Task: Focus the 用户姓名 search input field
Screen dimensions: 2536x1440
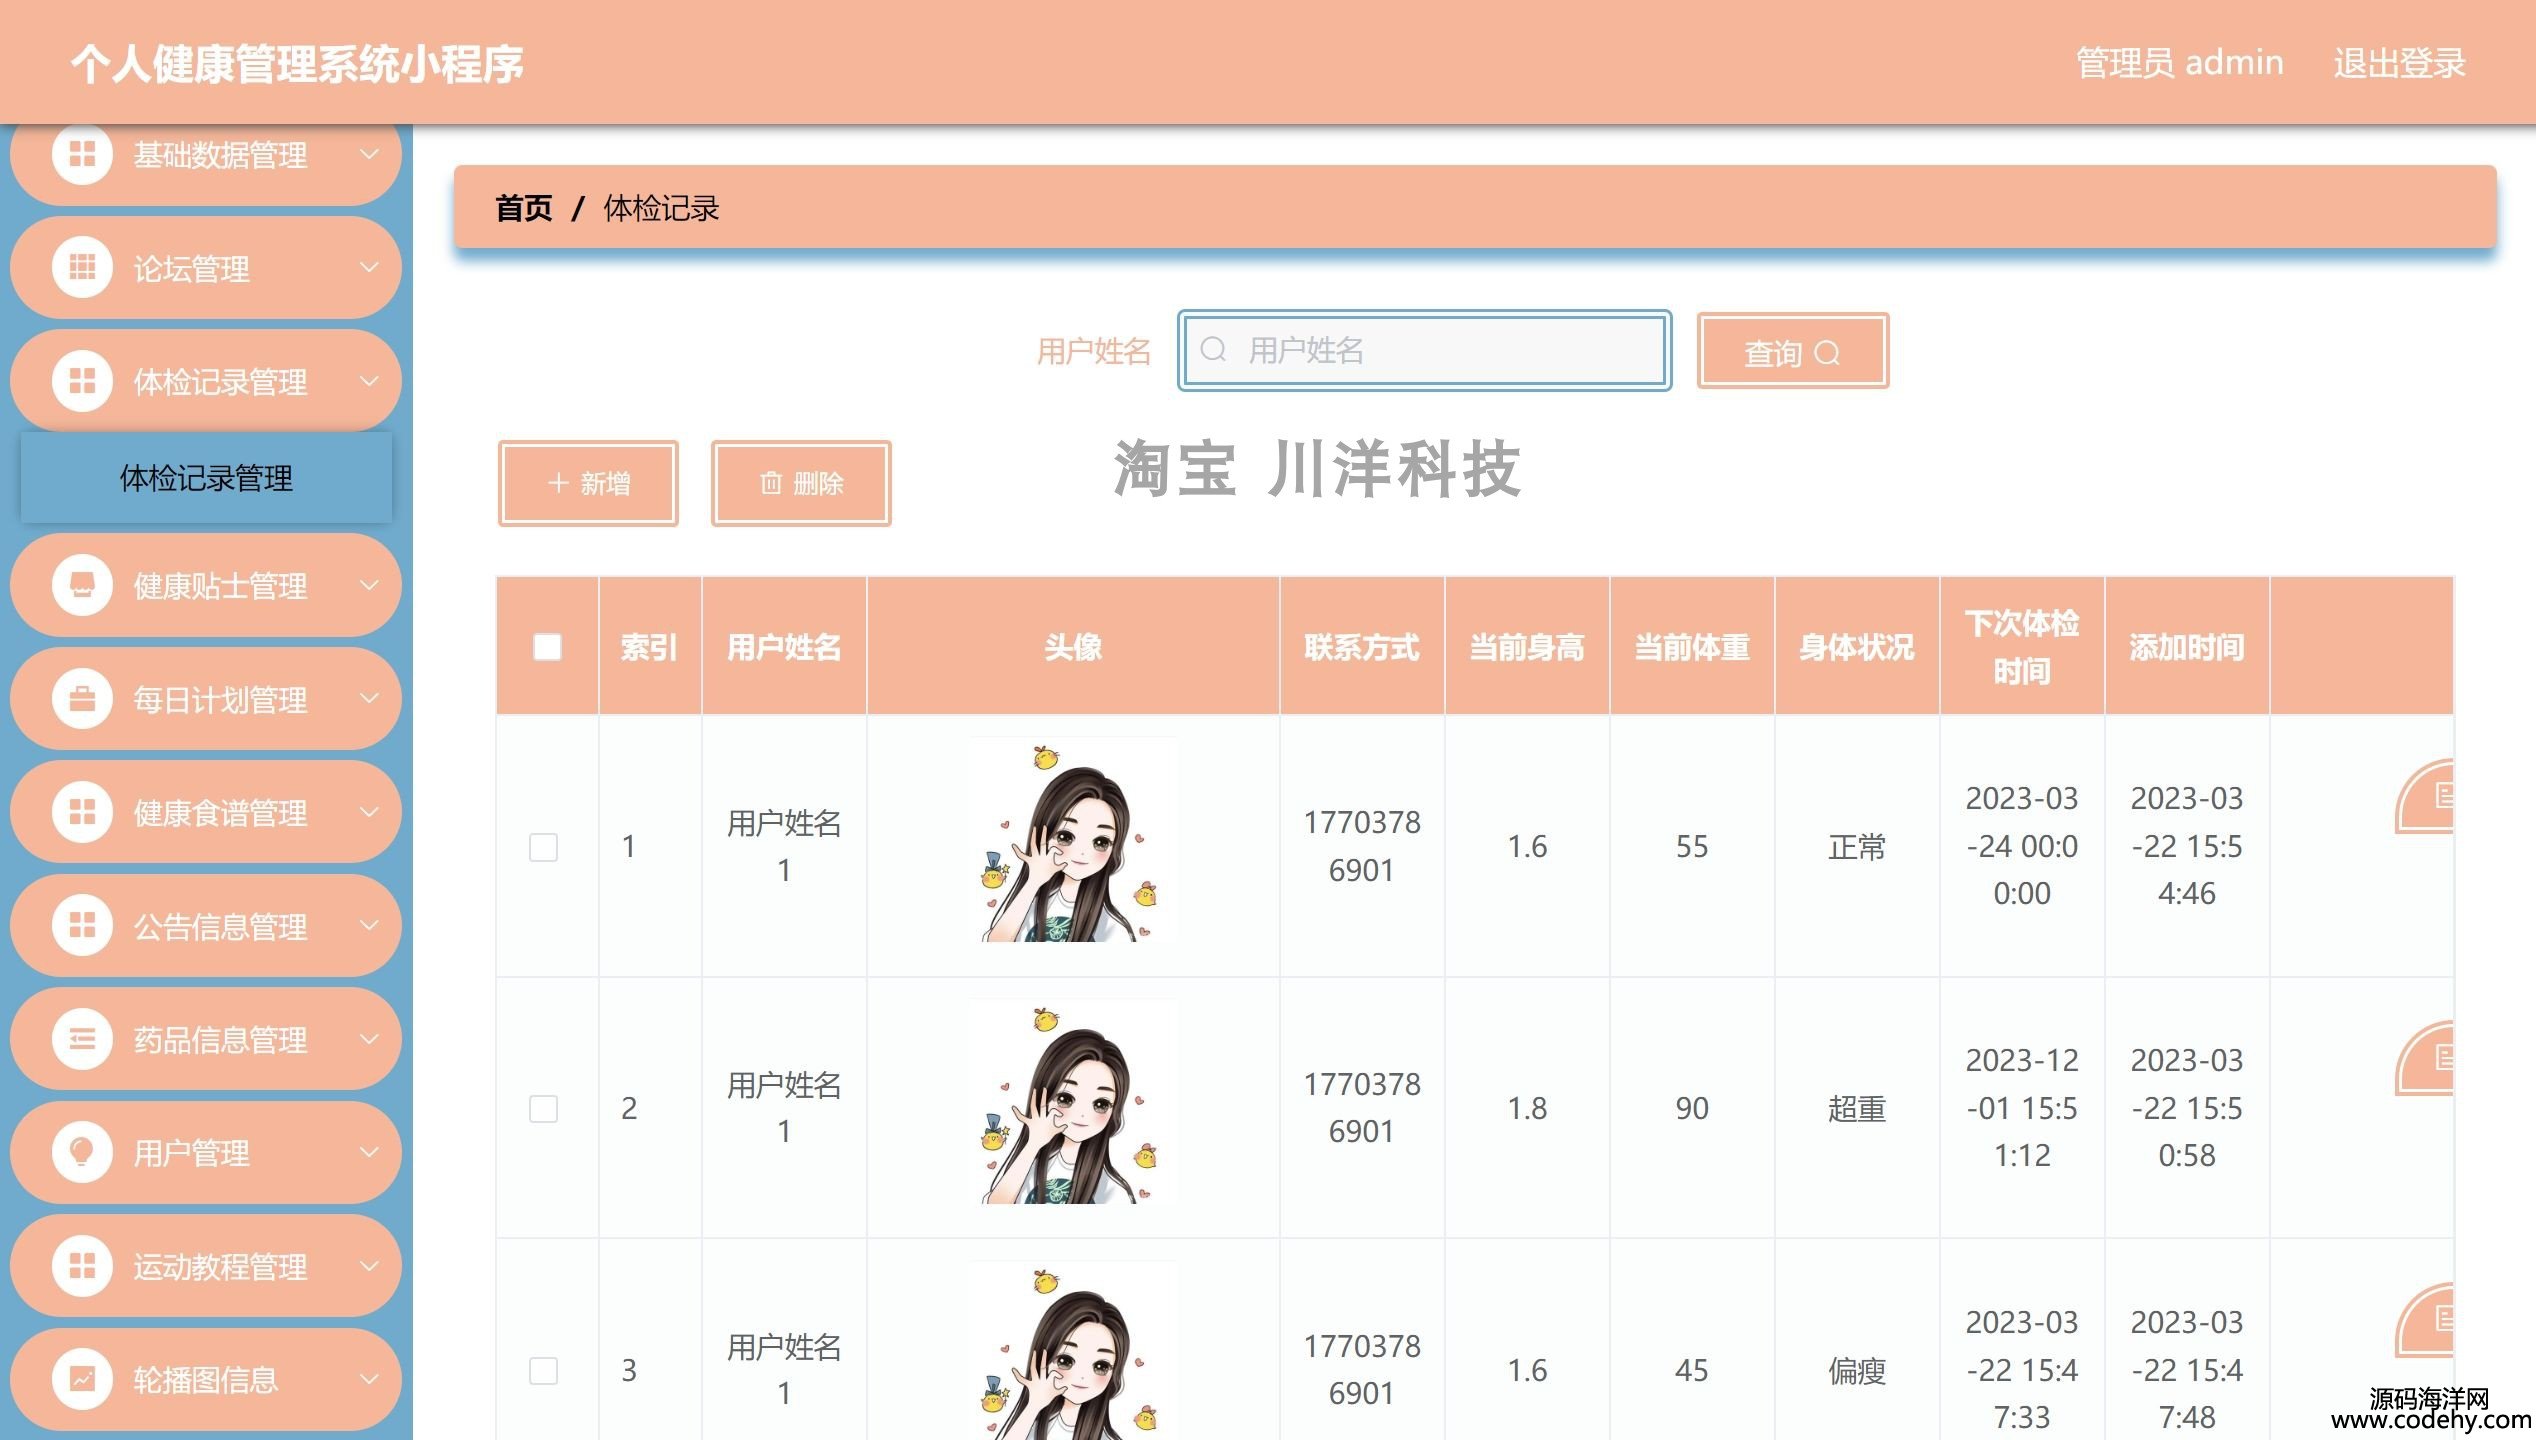Action: (x=1424, y=350)
